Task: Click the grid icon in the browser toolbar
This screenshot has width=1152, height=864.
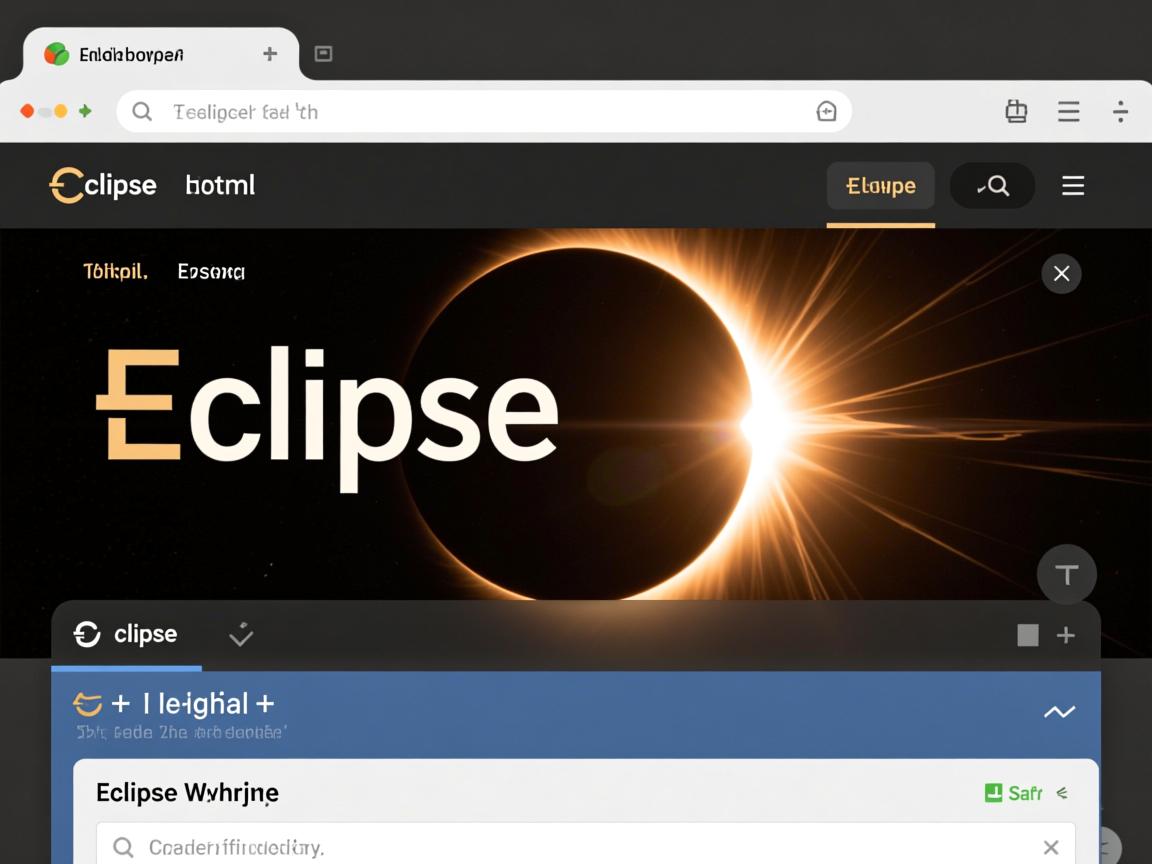Action: click(1016, 111)
